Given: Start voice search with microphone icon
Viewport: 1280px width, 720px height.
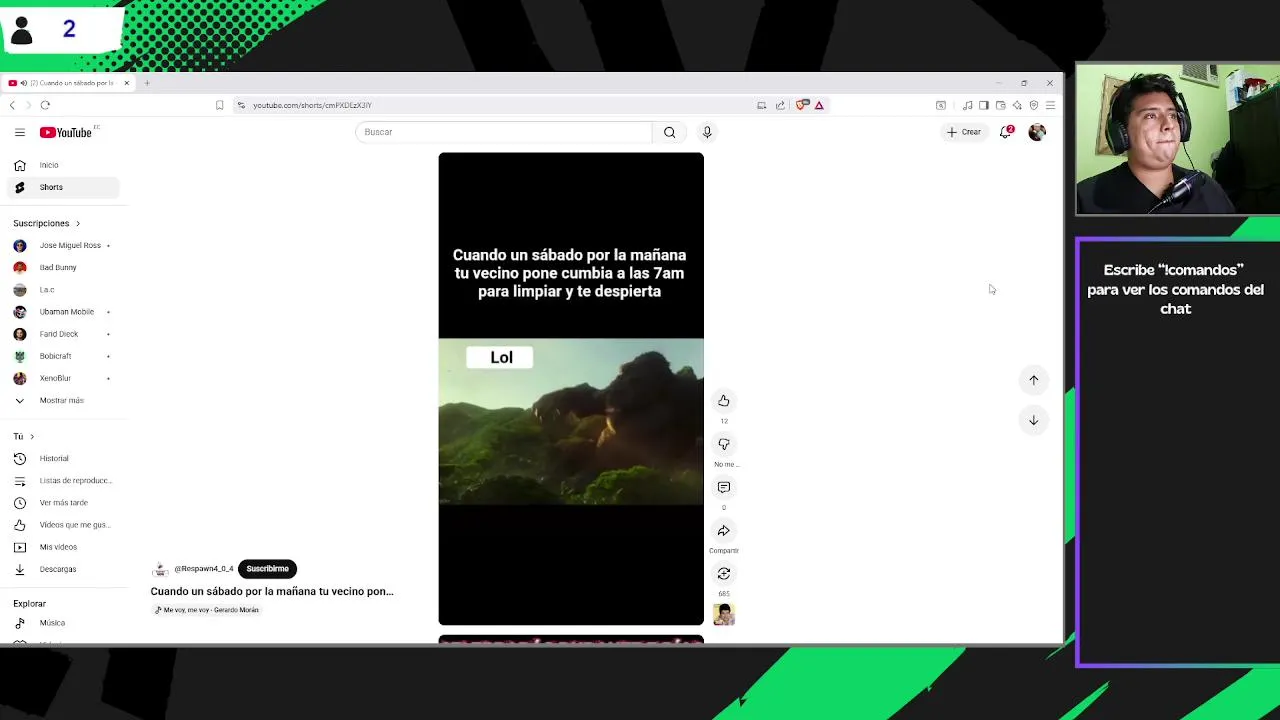Looking at the screenshot, I should pyautogui.click(x=707, y=132).
